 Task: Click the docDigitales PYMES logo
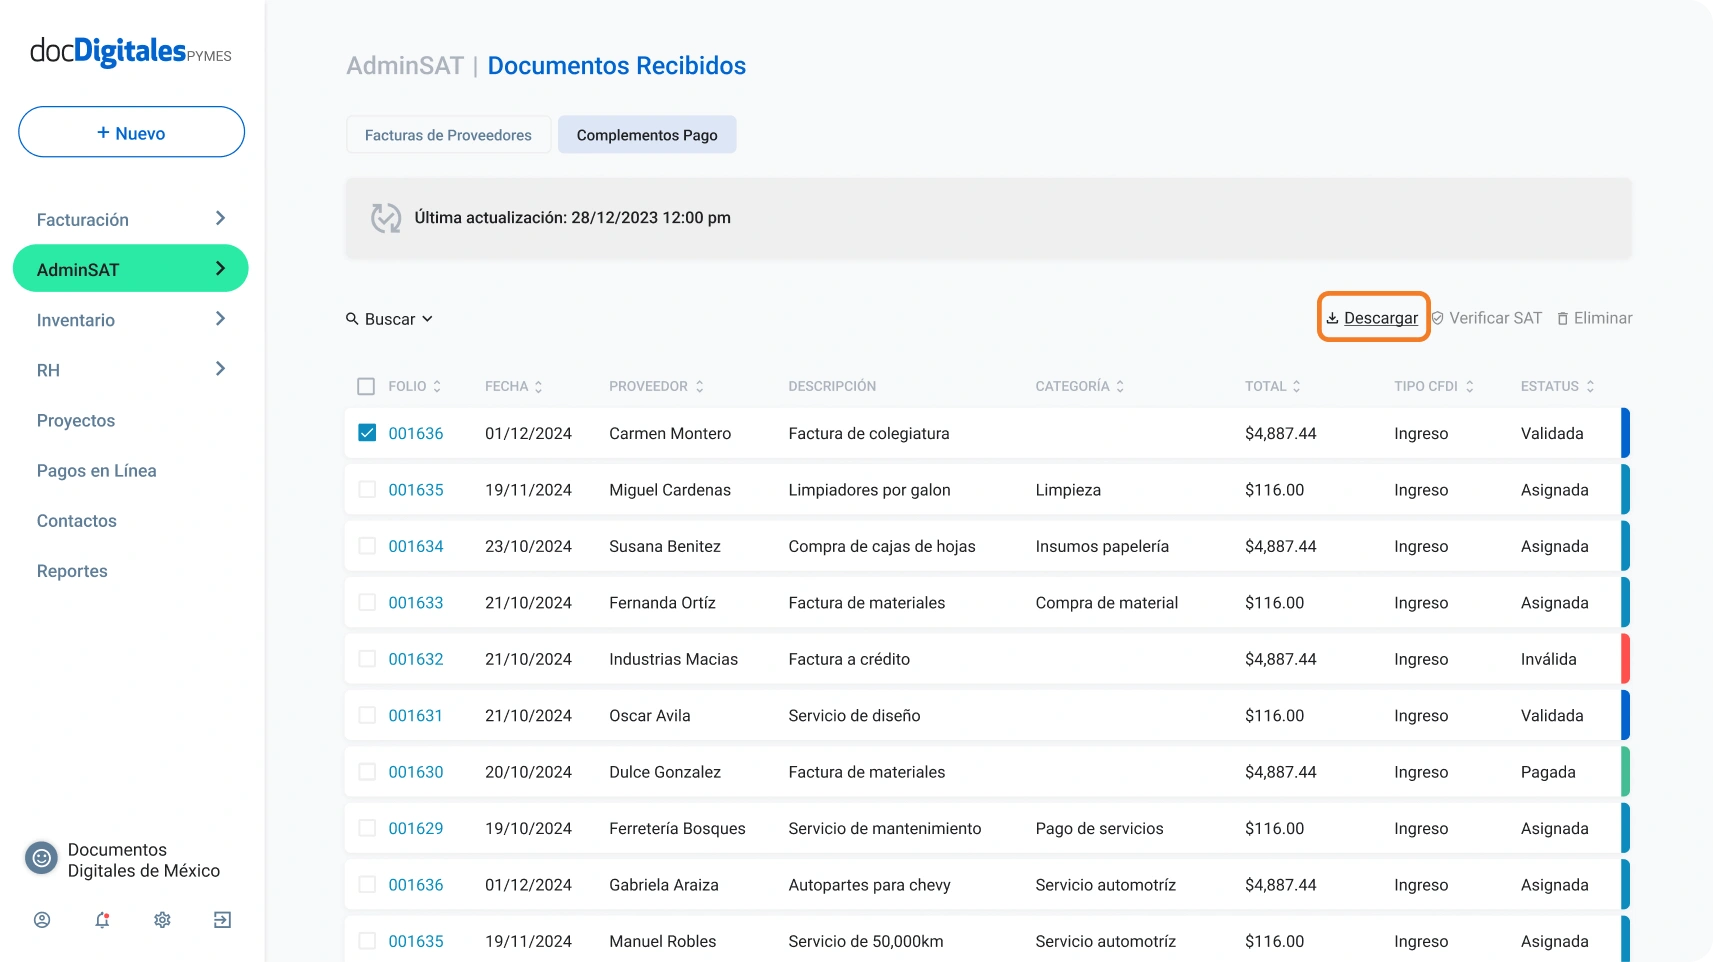point(131,52)
